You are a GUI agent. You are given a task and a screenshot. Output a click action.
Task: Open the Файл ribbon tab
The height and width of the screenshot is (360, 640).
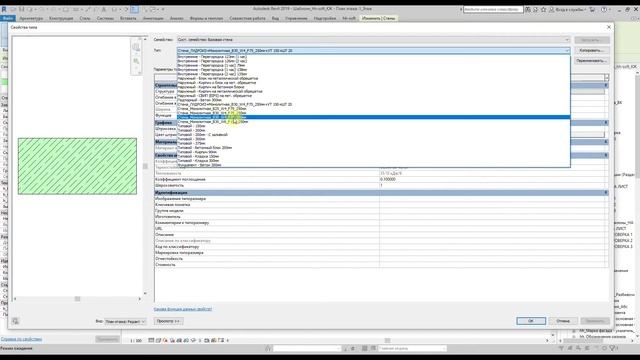8,18
